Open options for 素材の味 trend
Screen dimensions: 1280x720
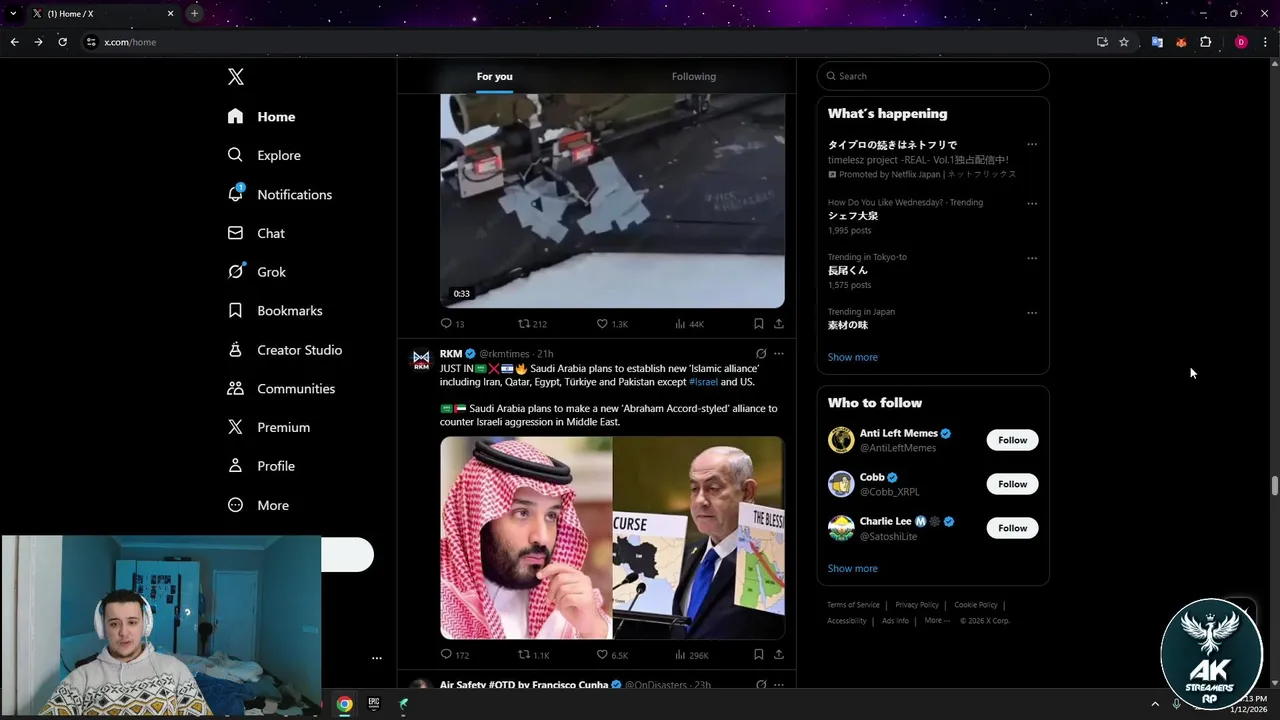coord(1032,313)
